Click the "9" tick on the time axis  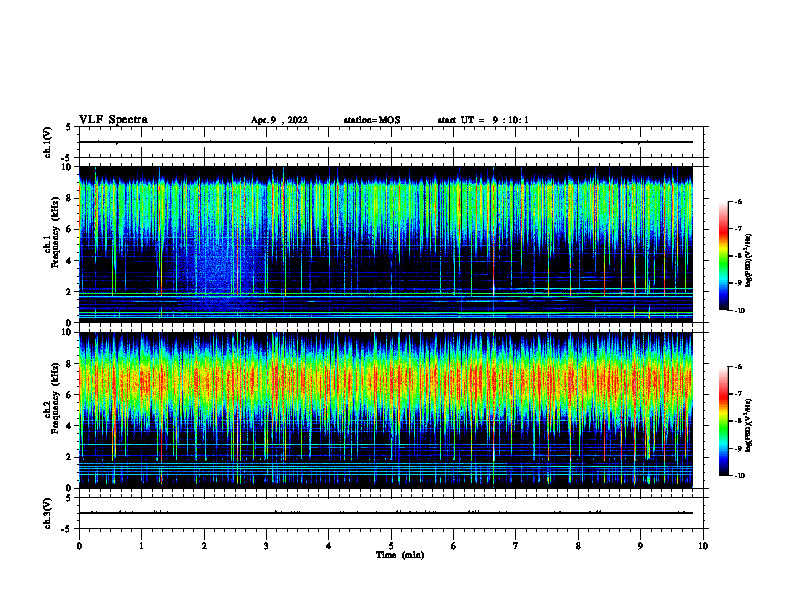click(640, 546)
